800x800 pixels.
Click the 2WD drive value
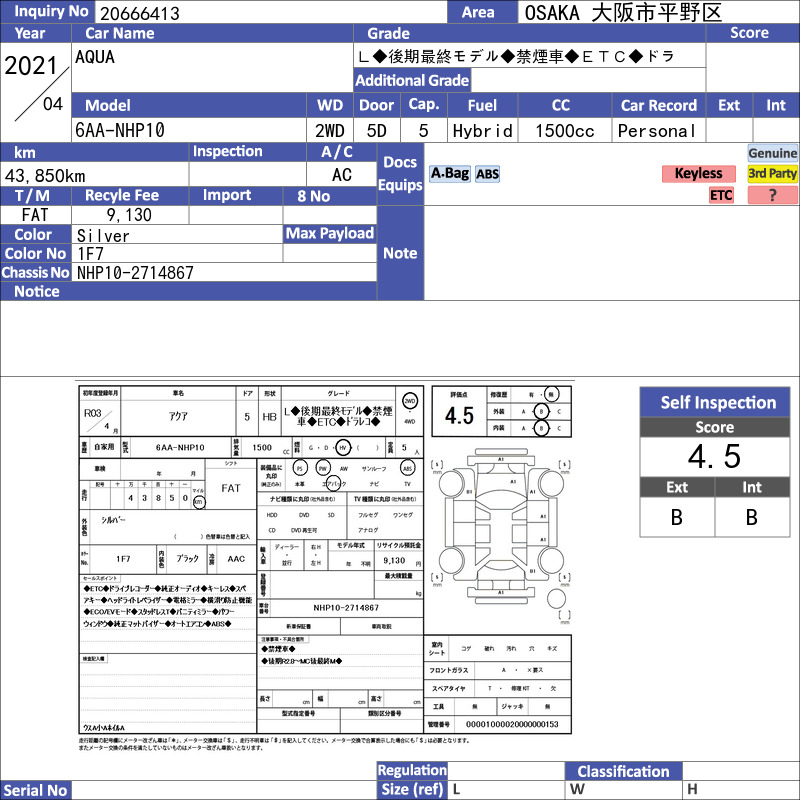tap(330, 131)
